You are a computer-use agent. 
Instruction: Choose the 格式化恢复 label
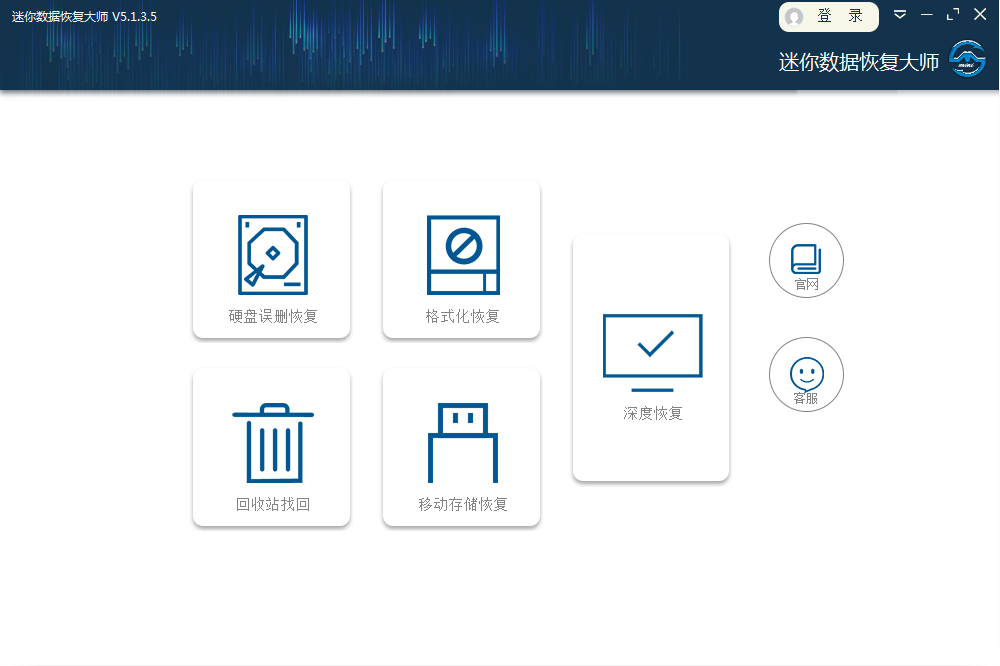pos(462,317)
